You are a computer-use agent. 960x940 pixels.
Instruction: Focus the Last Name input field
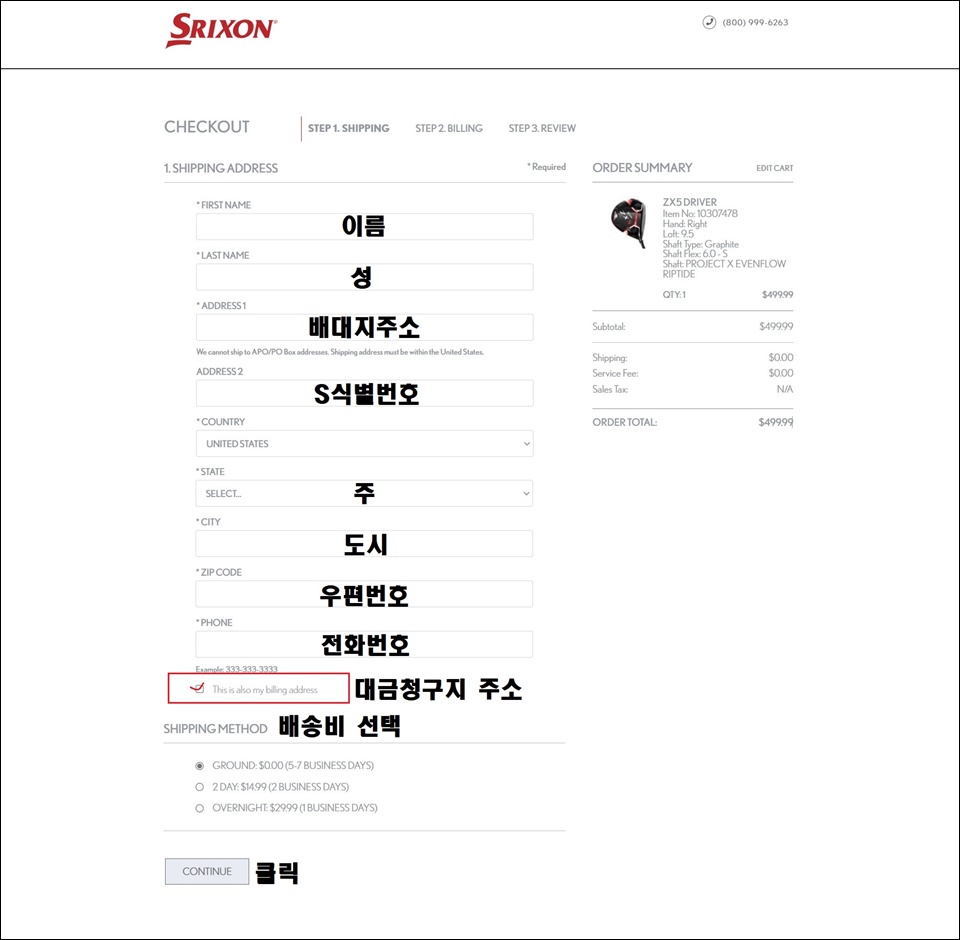click(364, 277)
